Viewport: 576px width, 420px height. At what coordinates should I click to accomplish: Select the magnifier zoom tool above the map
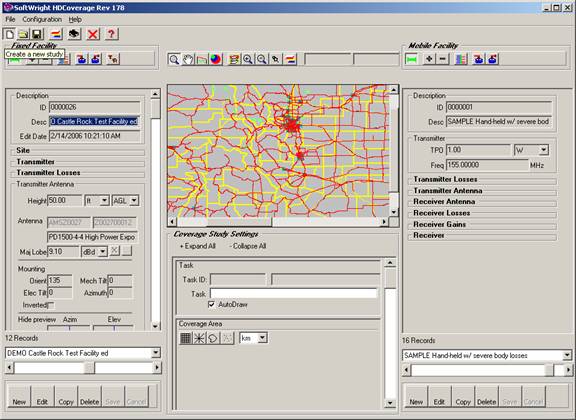174,59
